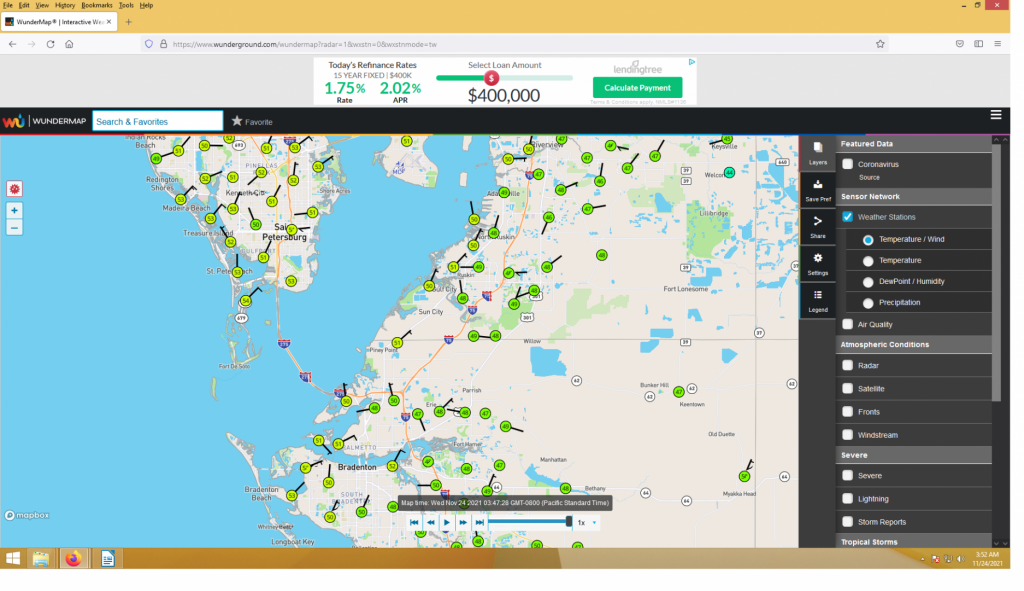Screen dimensions: 1024x591
Task: Play the map animation
Action: 447,522
